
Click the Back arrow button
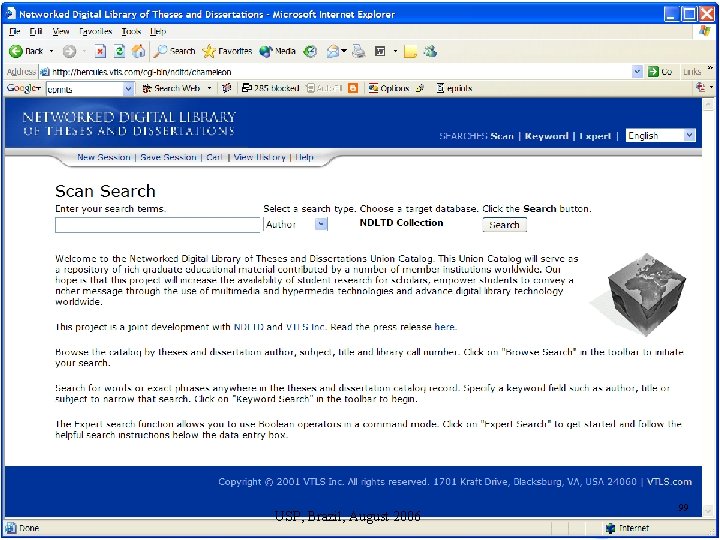[26, 51]
